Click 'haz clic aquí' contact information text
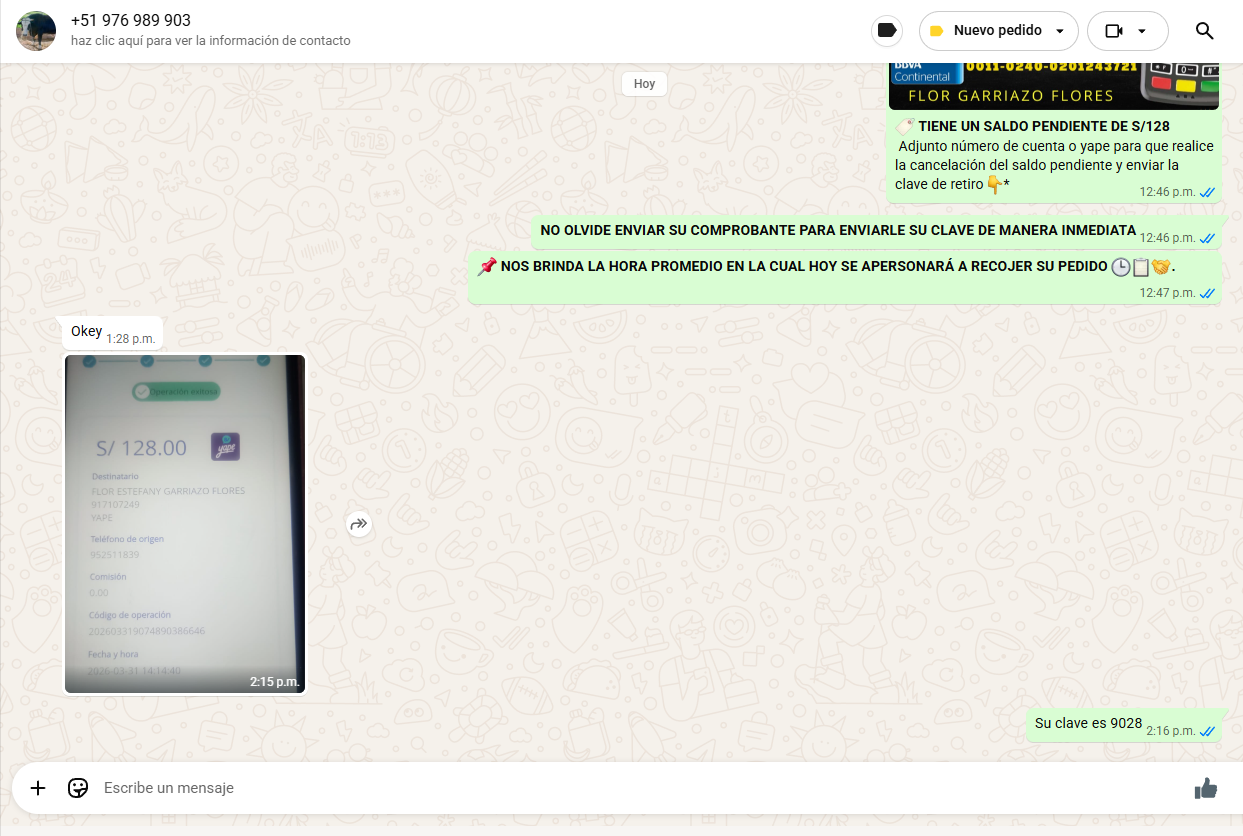 [210, 41]
